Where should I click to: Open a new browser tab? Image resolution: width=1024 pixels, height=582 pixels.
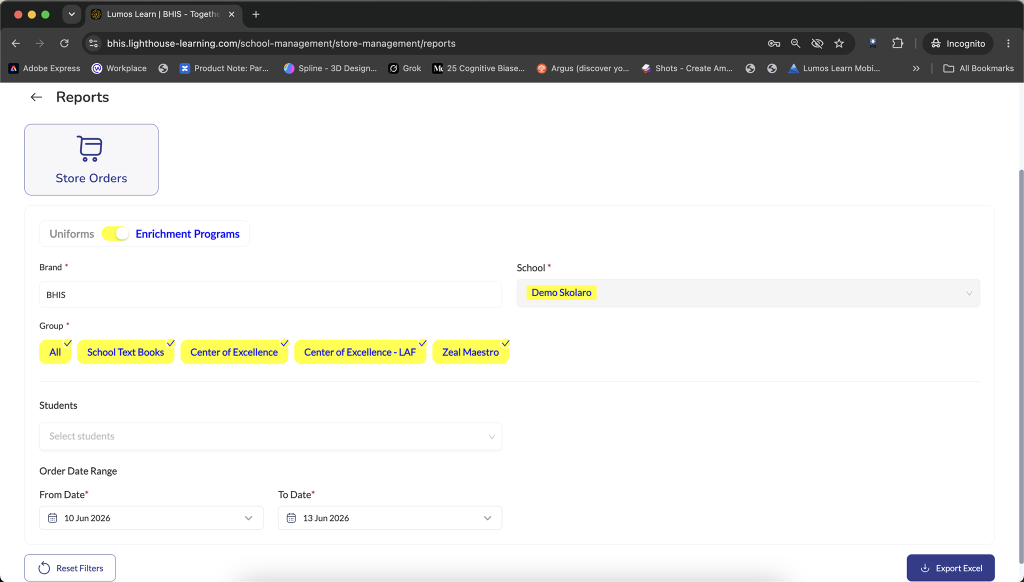256,14
